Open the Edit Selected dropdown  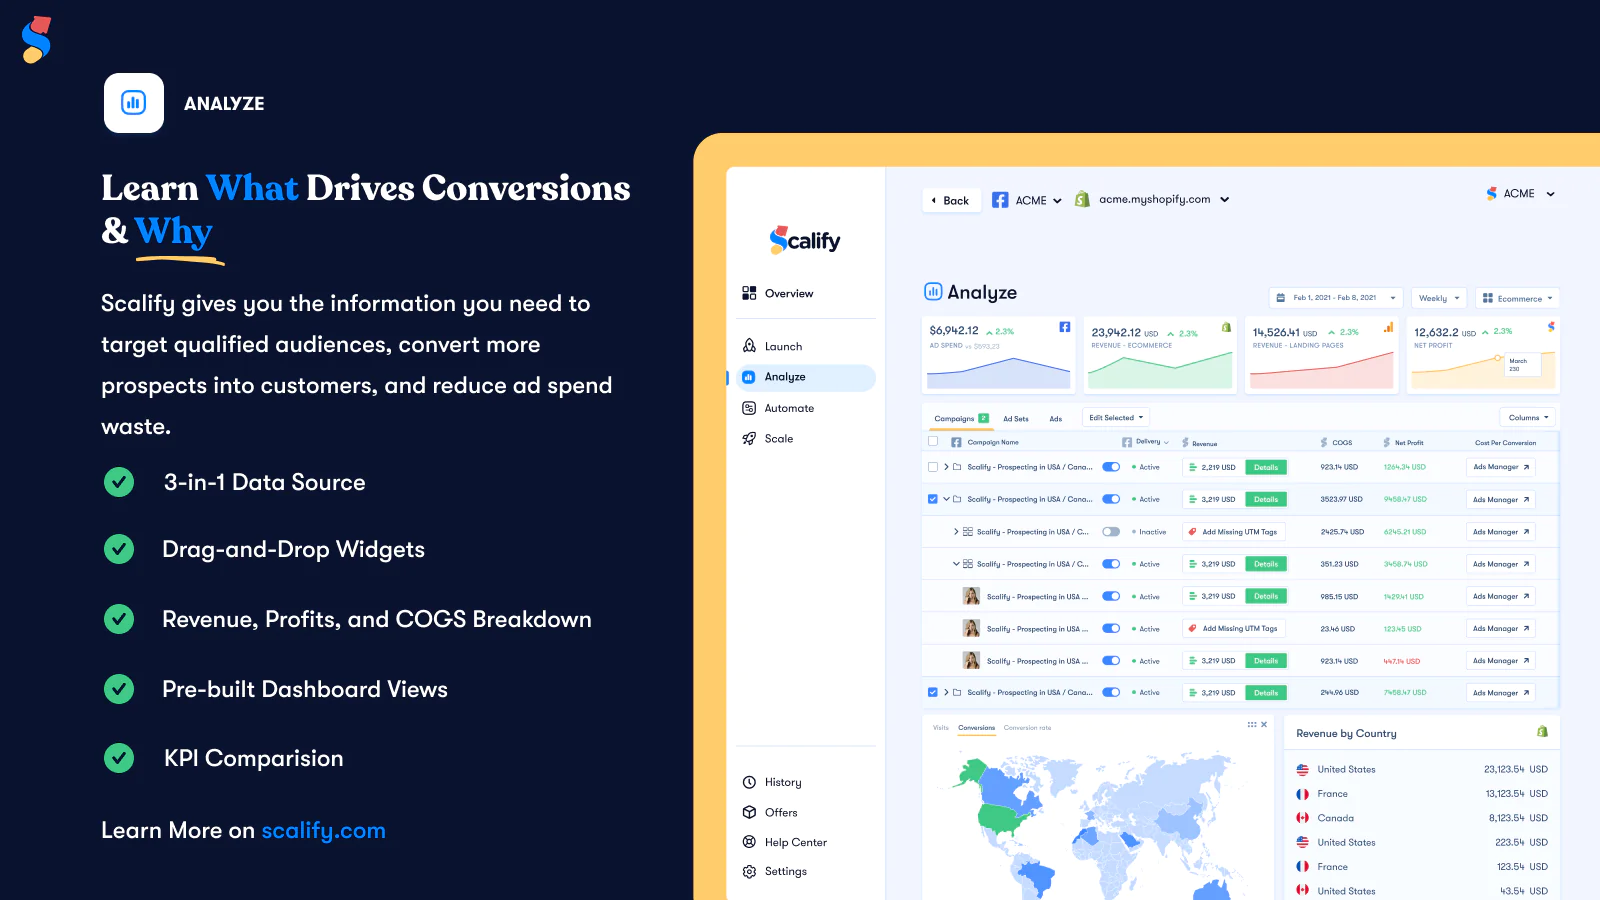coord(1116,417)
